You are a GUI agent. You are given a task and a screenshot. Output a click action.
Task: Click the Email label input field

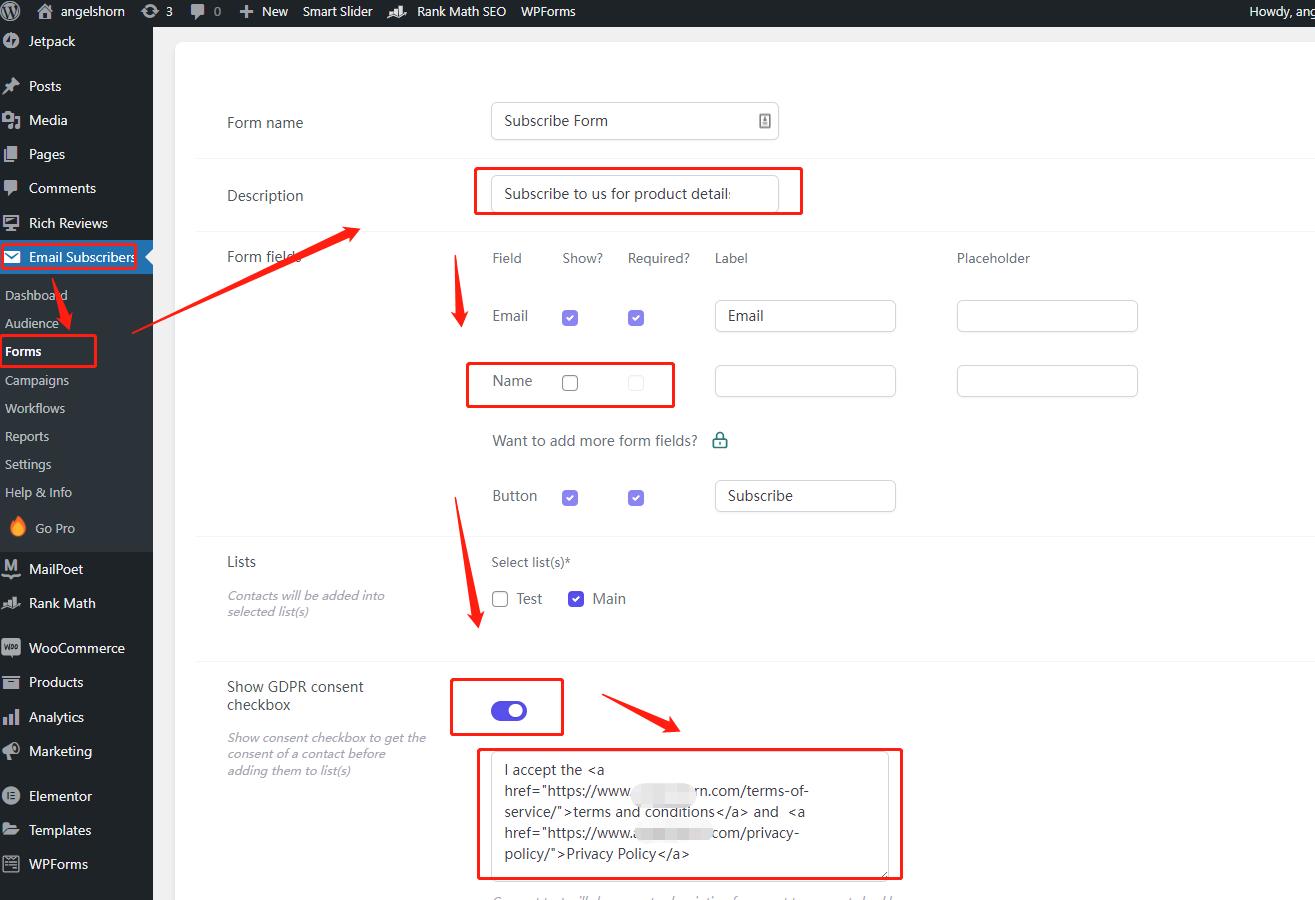click(x=805, y=316)
